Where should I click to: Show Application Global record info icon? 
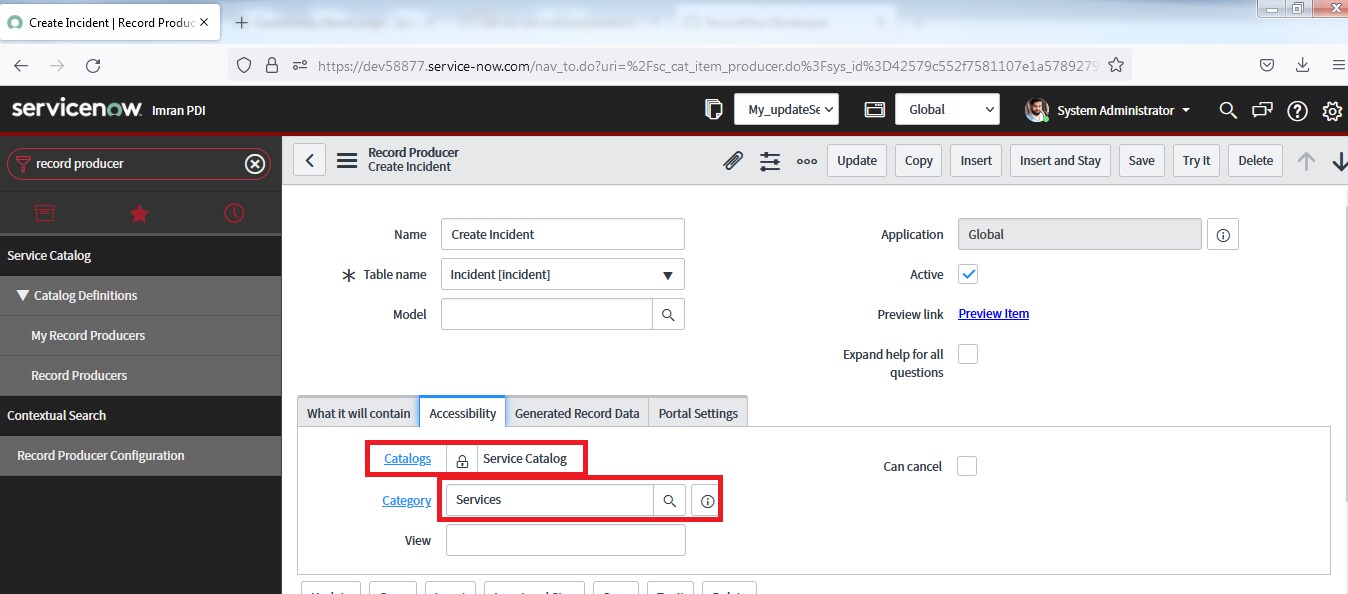pos(1223,235)
